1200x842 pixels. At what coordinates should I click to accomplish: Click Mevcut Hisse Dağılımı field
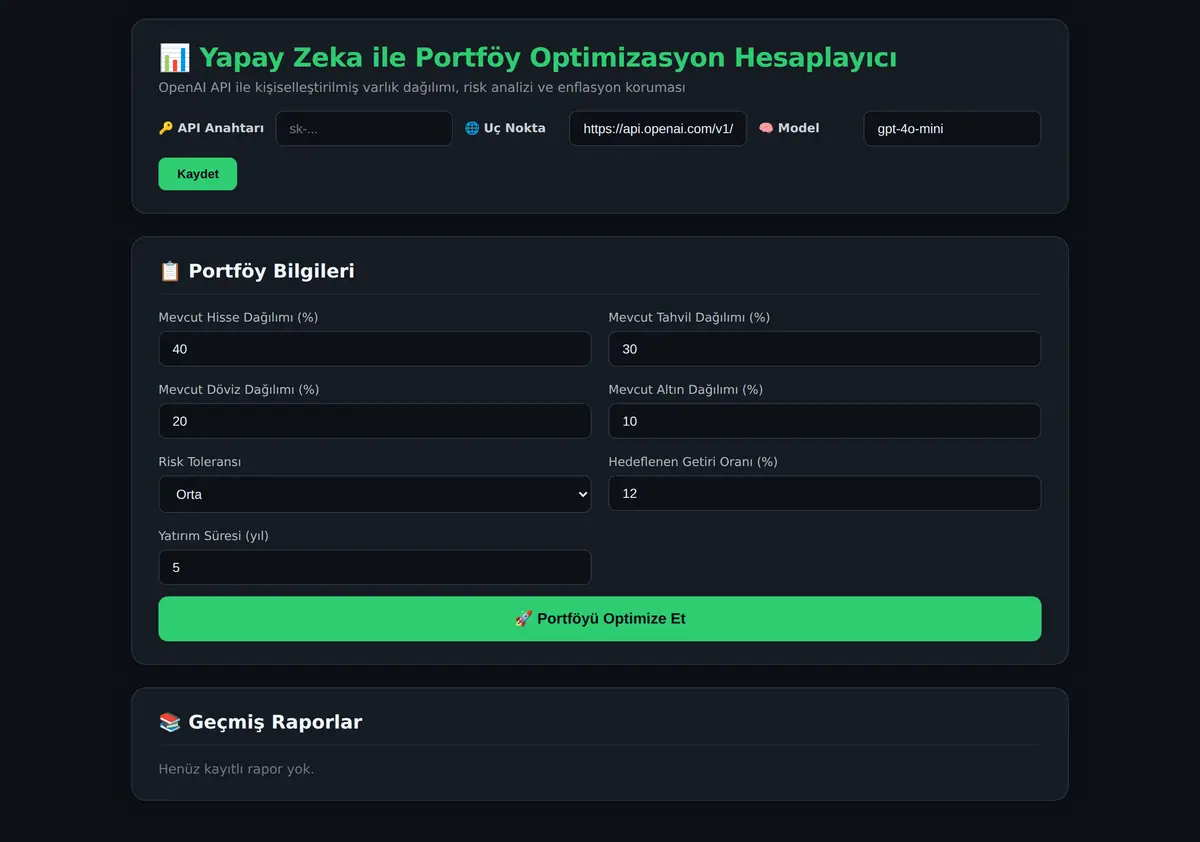click(x=375, y=349)
